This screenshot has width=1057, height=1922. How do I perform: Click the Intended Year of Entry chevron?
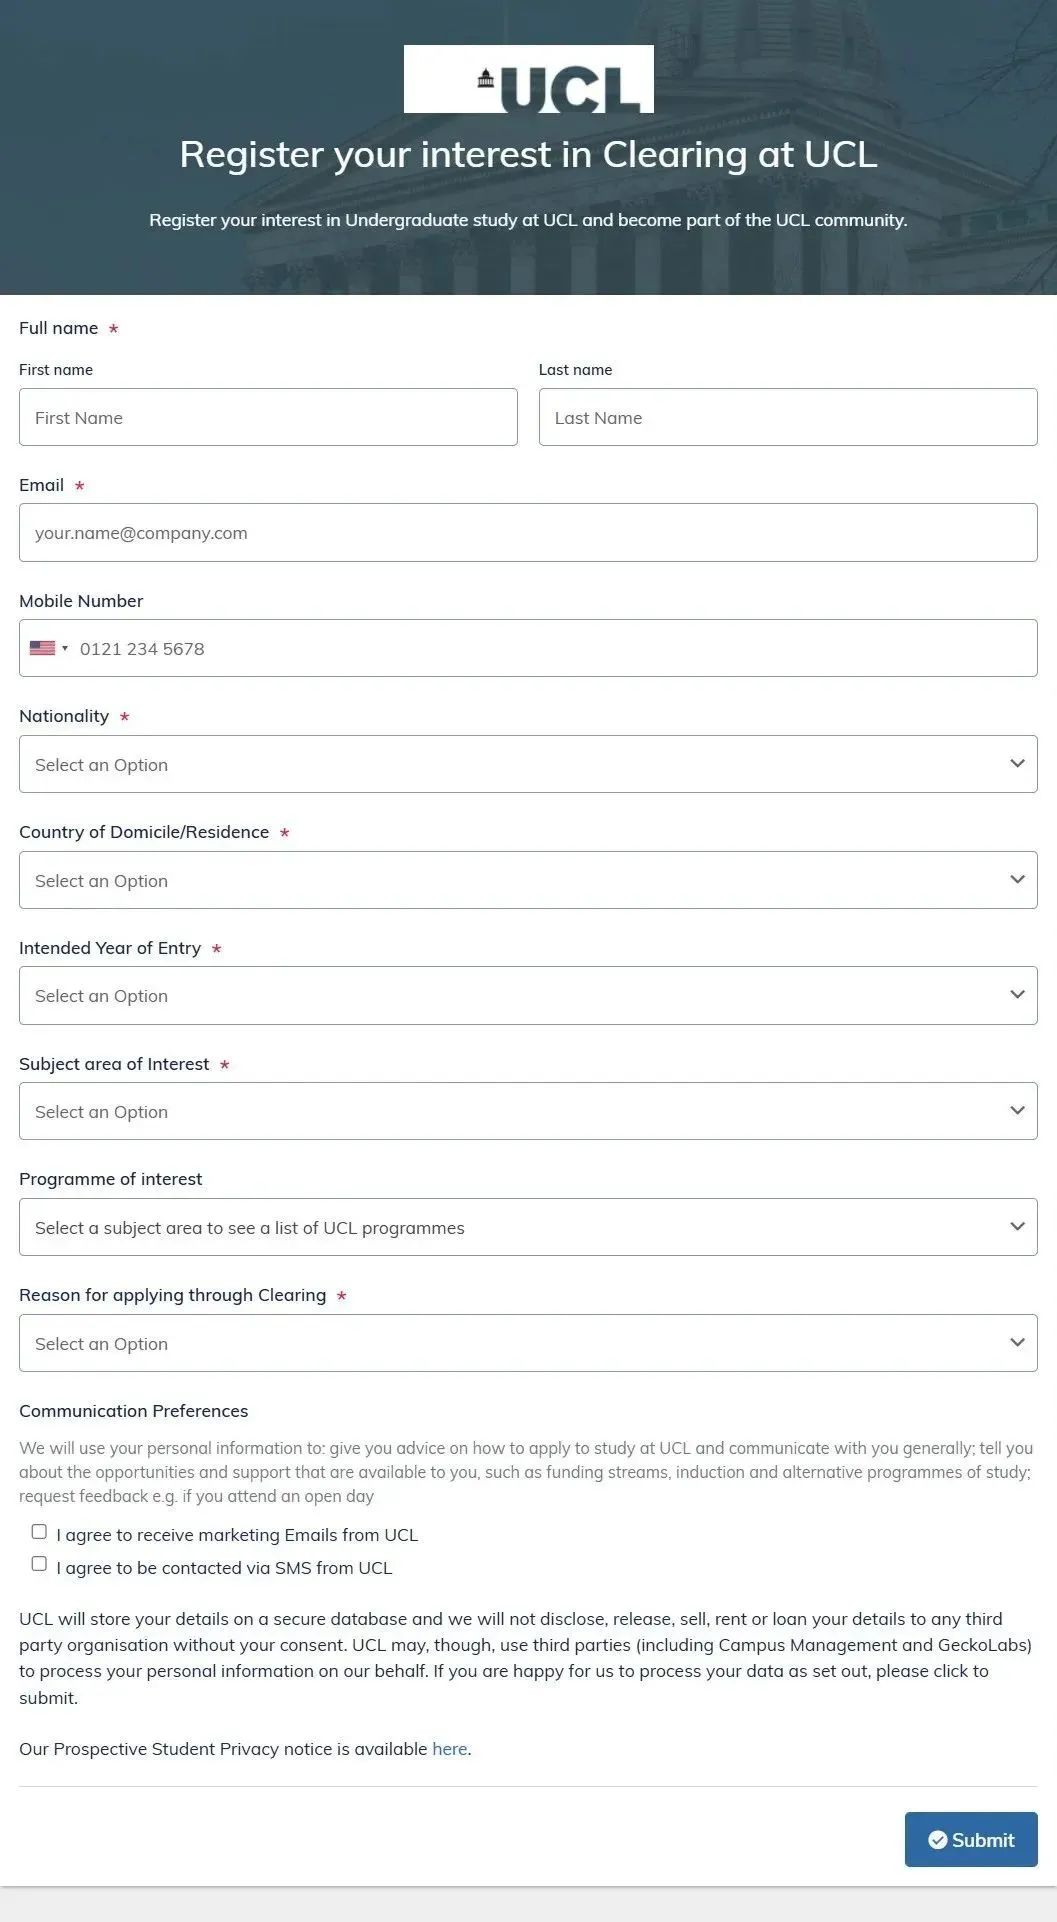1017,995
